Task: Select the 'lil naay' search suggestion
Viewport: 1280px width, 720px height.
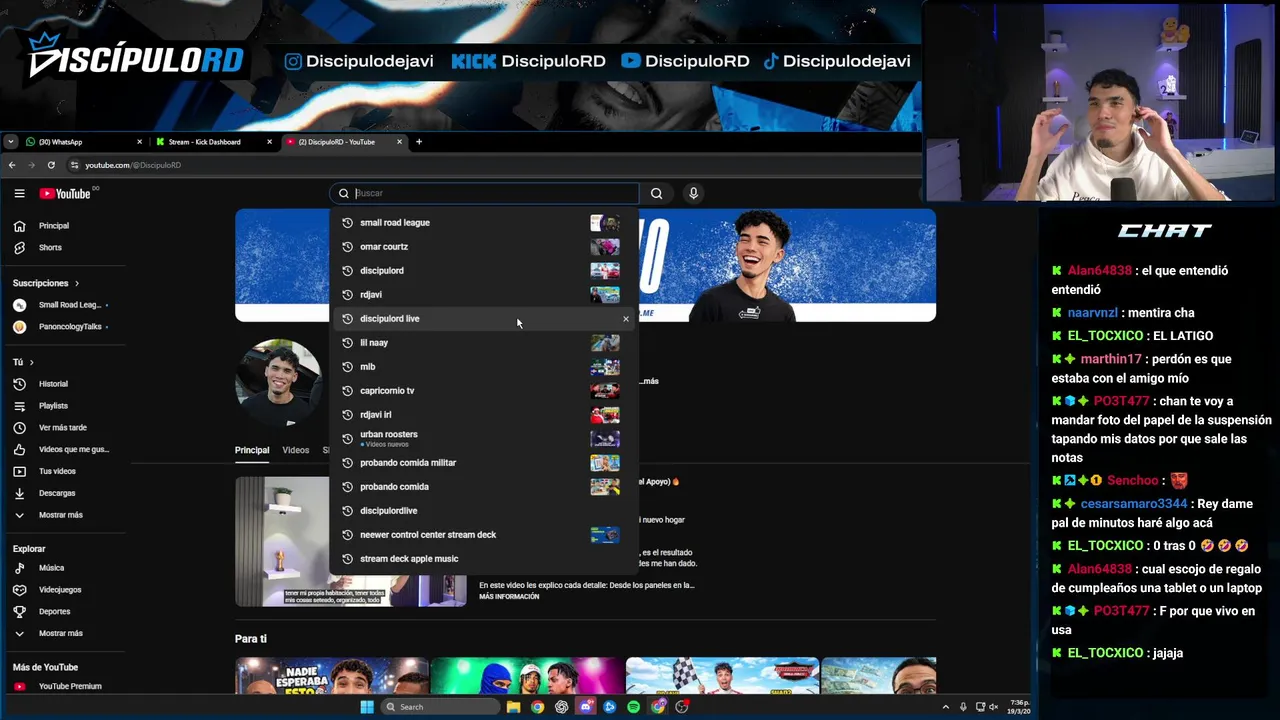Action: (484, 343)
